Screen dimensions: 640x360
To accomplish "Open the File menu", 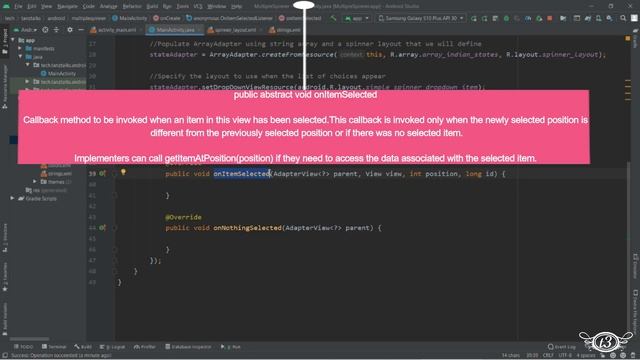I will coord(18,6).
